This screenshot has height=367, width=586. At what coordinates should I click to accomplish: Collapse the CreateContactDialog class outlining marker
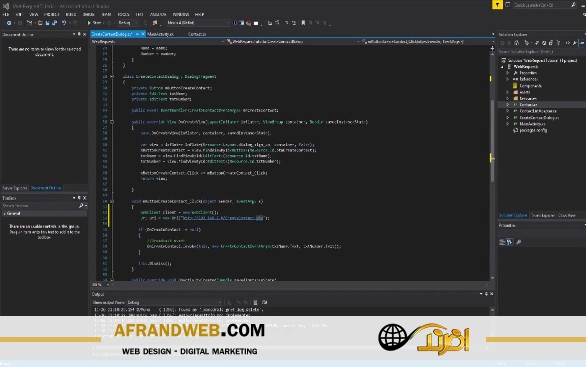pyautogui.click(x=112, y=77)
